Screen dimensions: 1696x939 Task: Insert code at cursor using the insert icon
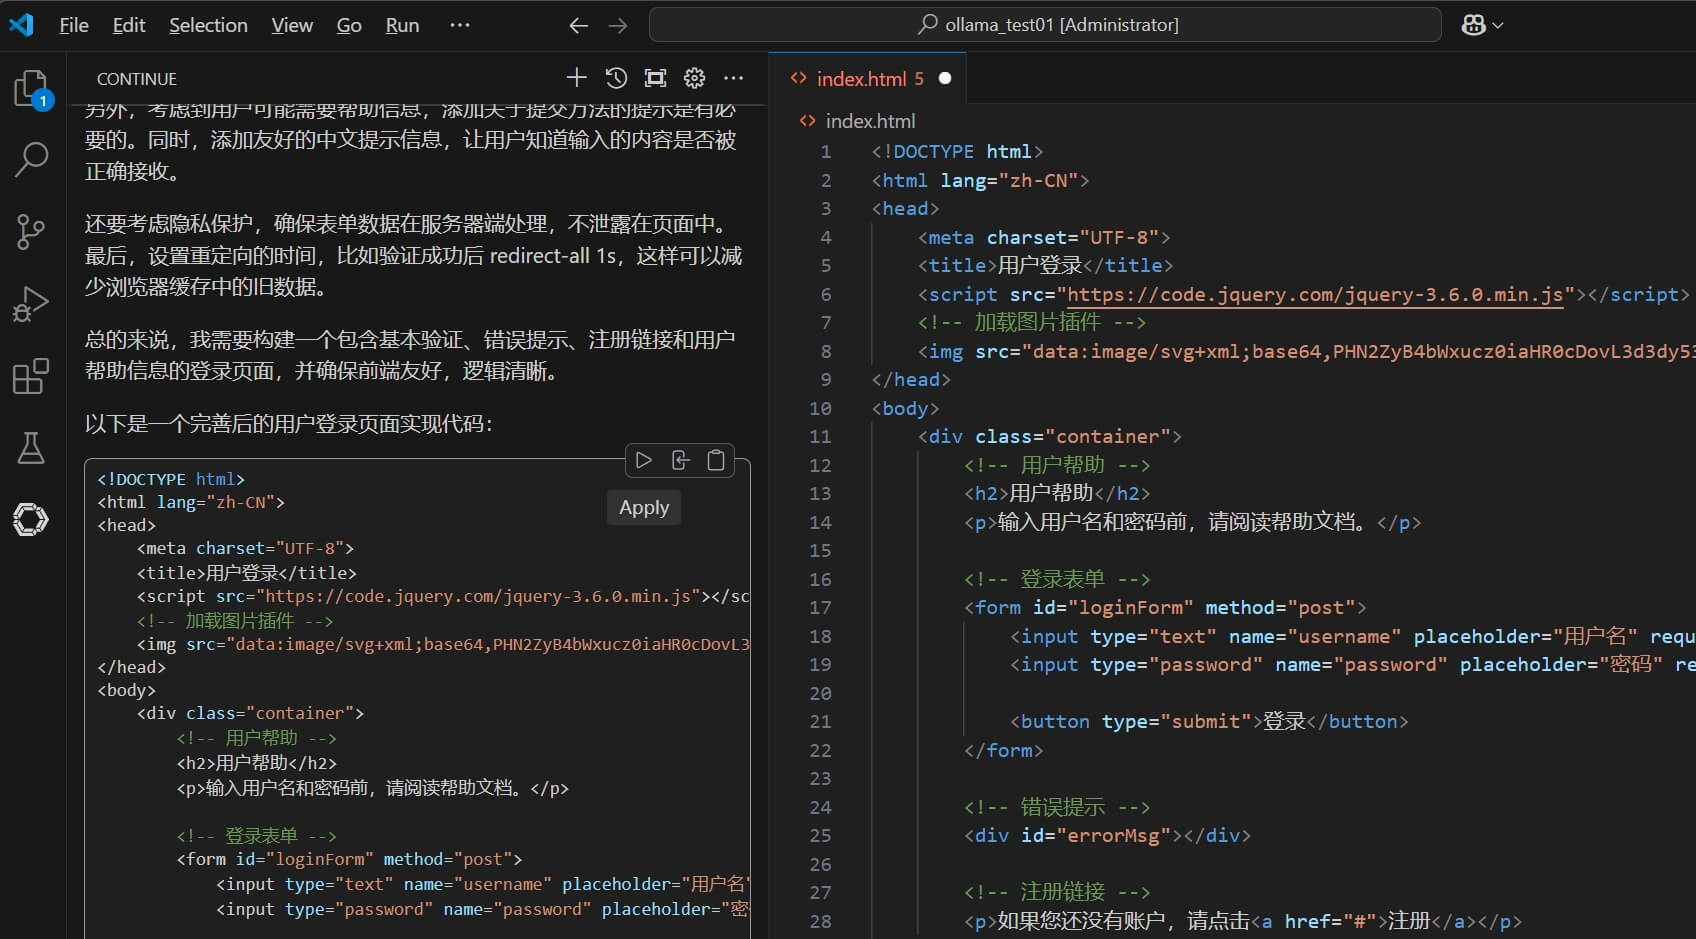coord(680,459)
